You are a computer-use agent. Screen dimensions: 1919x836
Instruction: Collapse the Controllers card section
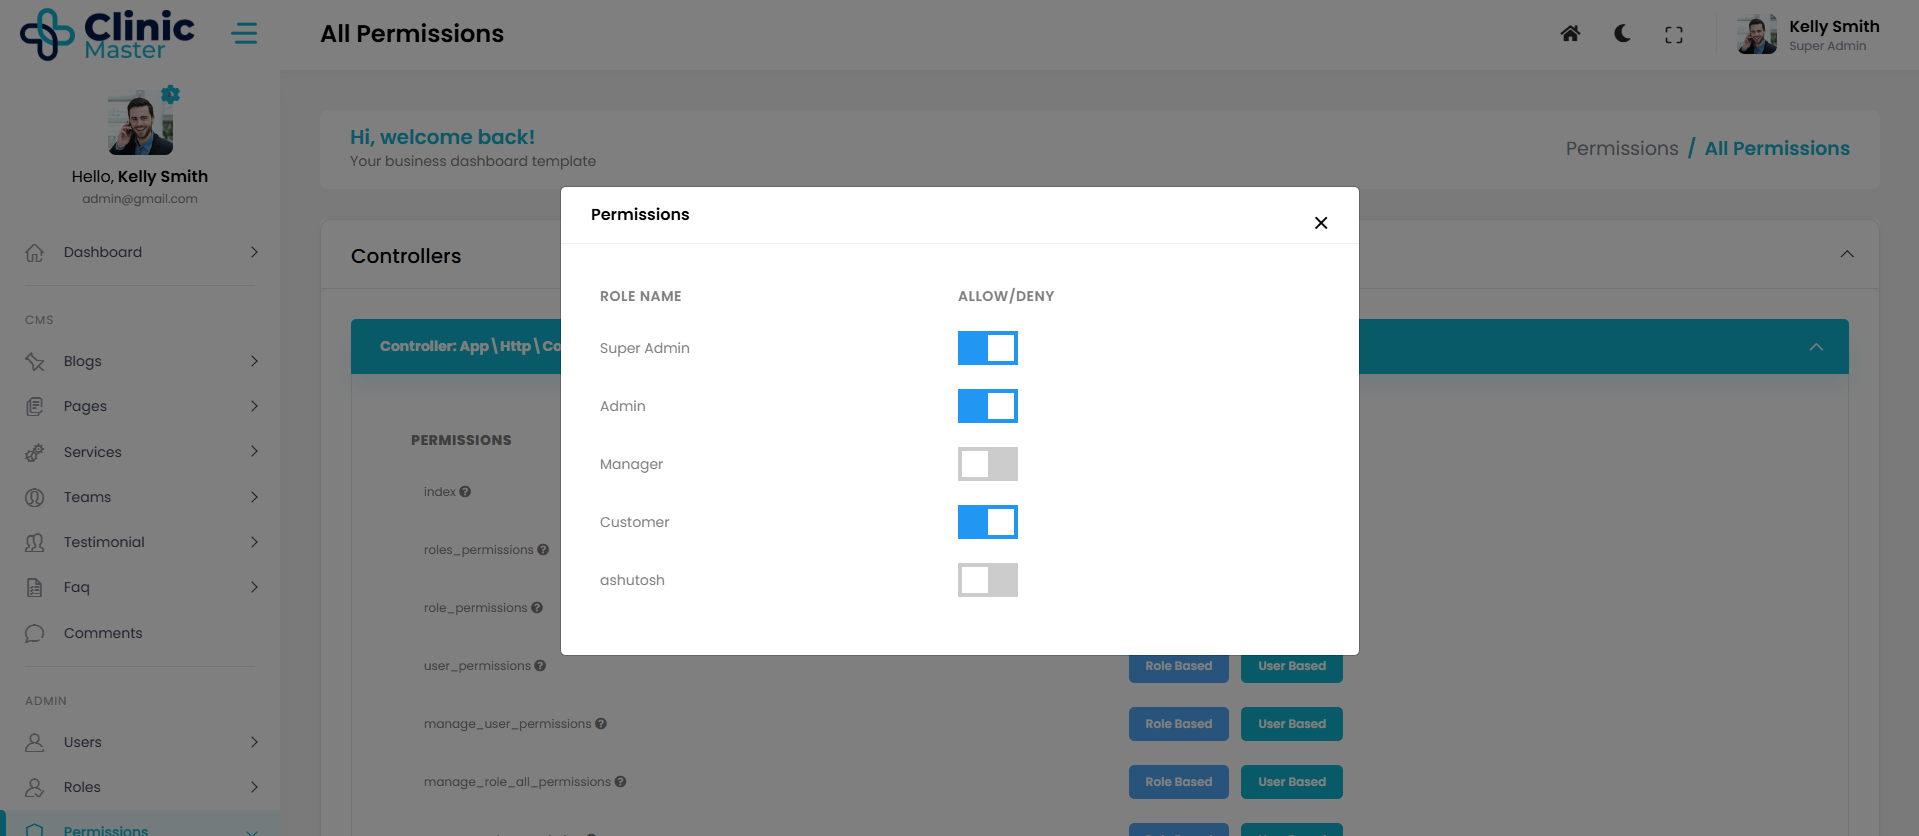click(1846, 255)
